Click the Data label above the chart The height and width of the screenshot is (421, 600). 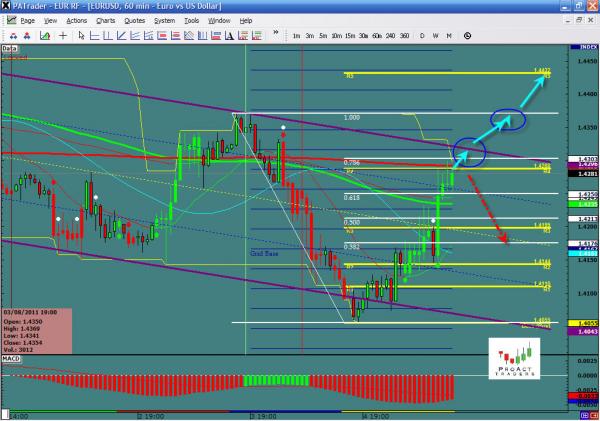coord(10,48)
